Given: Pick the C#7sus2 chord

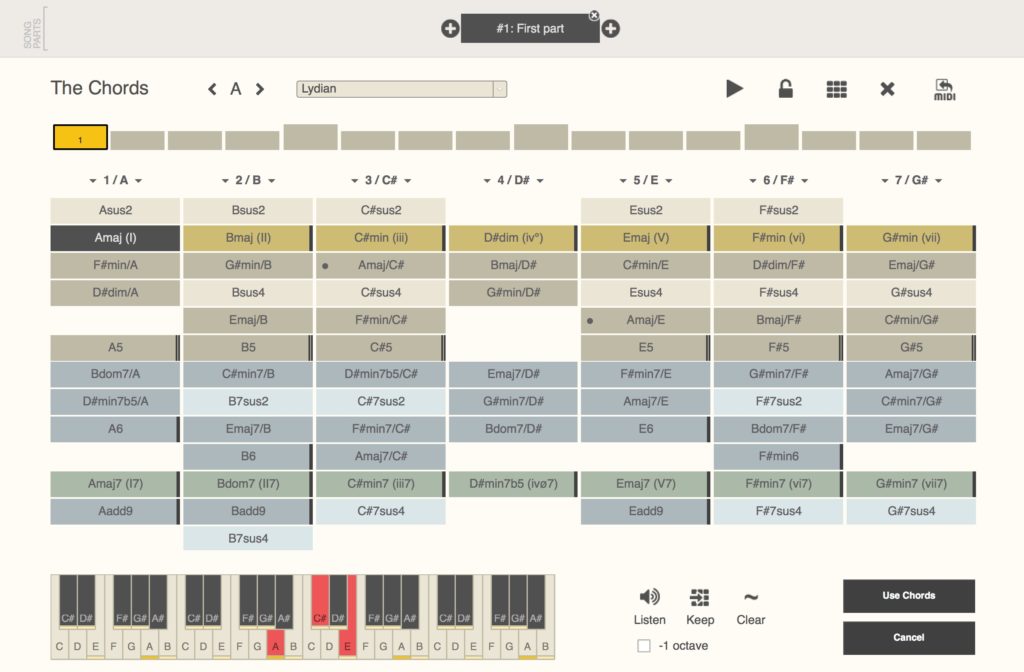Looking at the screenshot, I should 381,402.
